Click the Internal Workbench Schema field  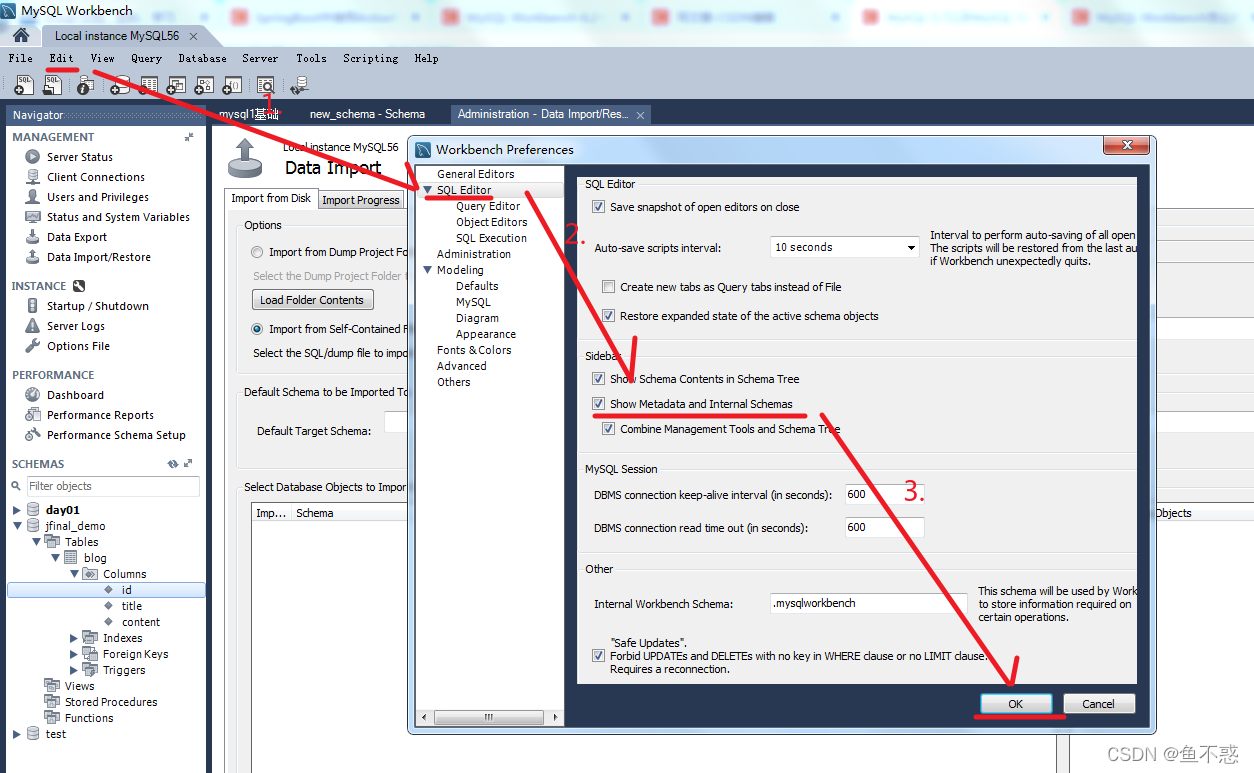pyautogui.click(x=868, y=603)
